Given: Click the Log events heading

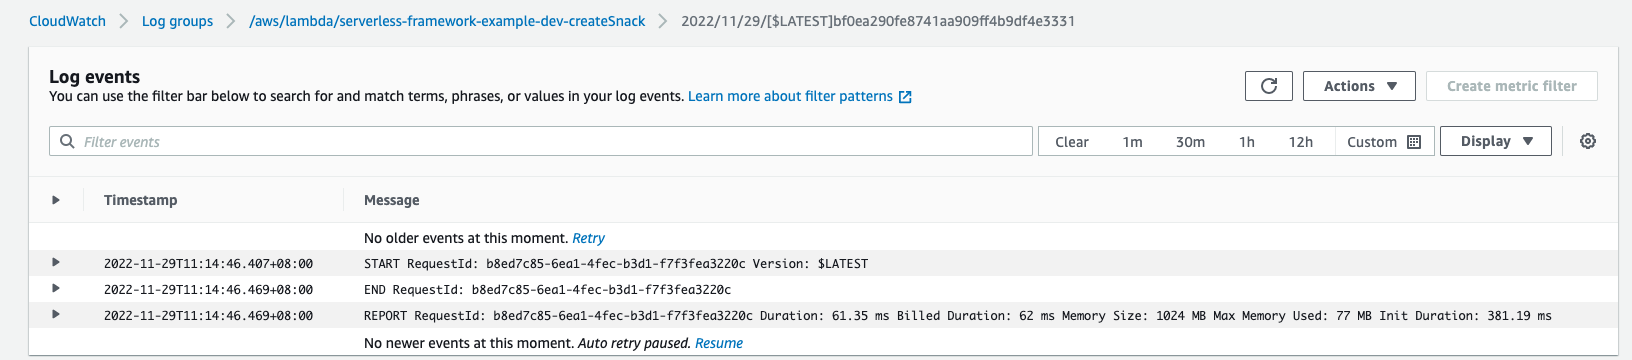Looking at the screenshot, I should [x=94, y=77].
